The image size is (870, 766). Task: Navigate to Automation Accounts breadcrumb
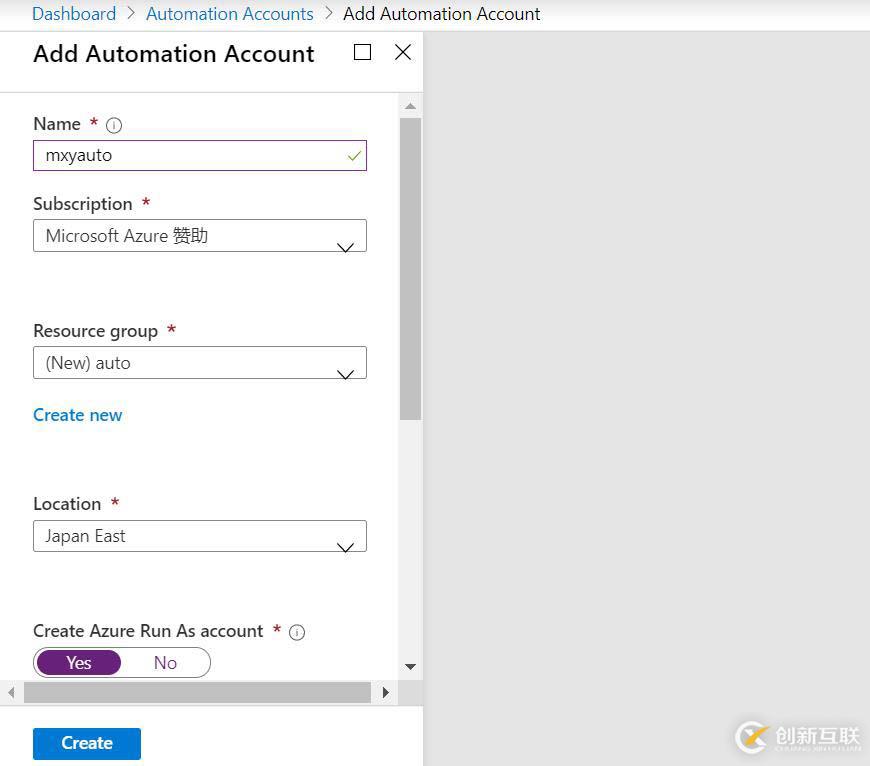tap(229, 14)
